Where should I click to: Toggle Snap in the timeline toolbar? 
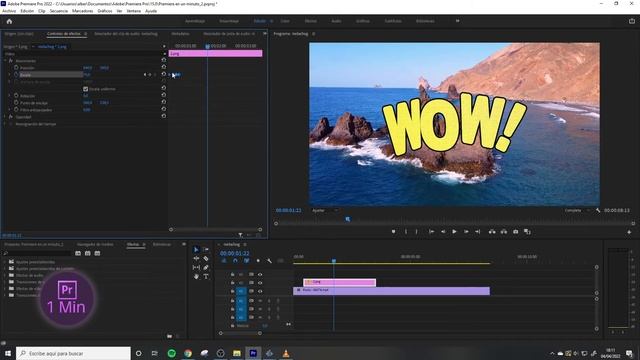coord(235,261)
